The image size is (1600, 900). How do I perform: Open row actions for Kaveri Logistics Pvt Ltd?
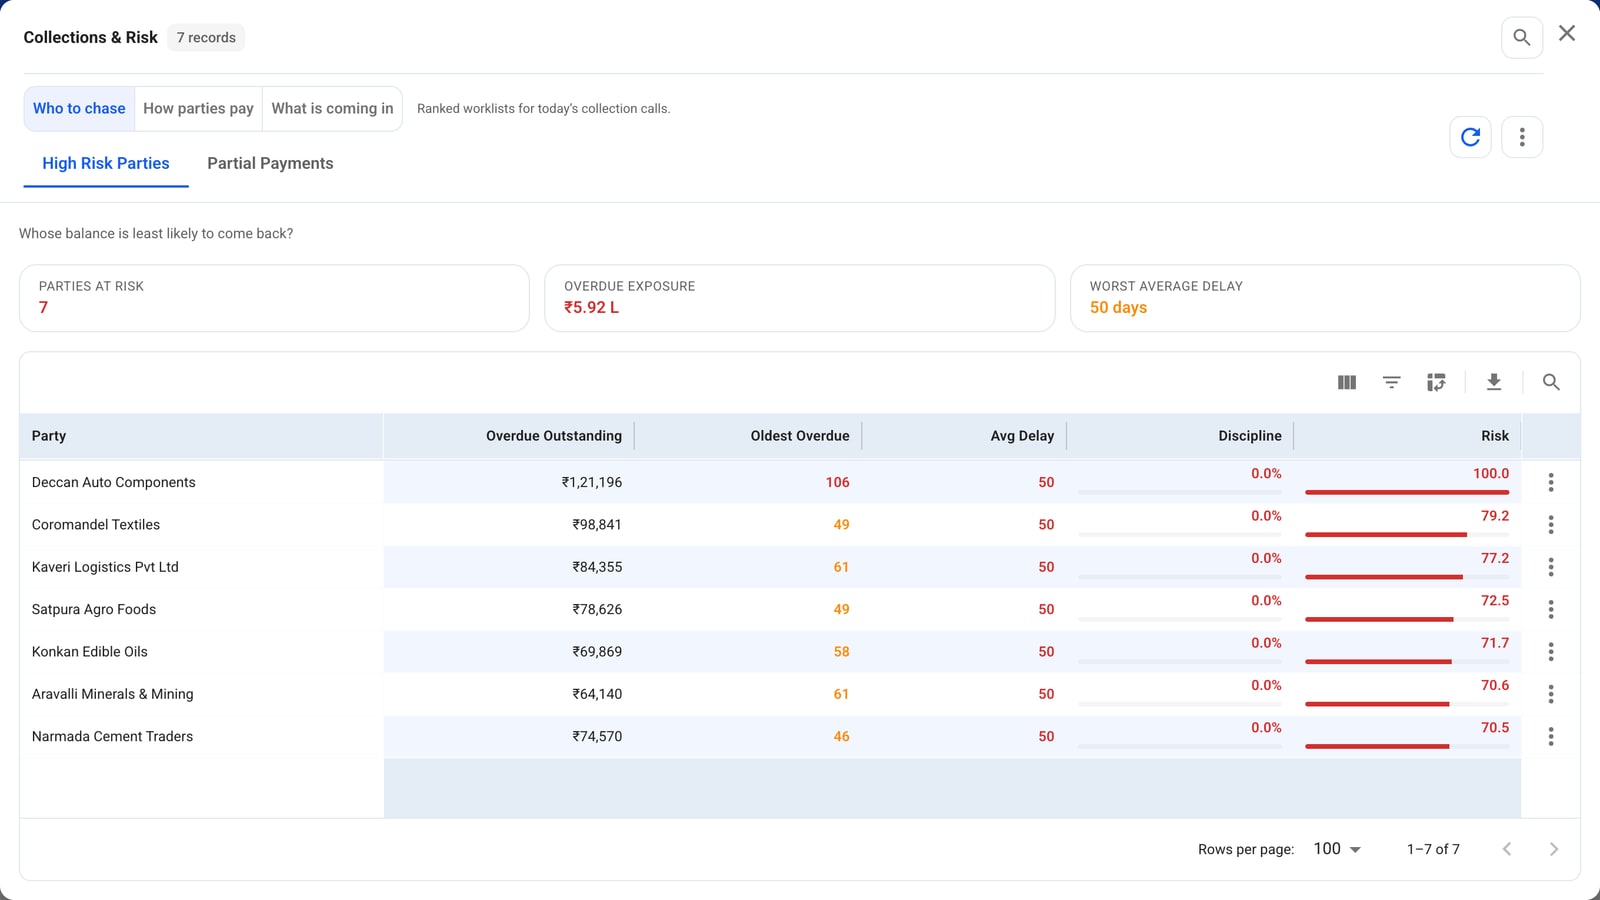pyautogui.click(x=1551, y=567)
